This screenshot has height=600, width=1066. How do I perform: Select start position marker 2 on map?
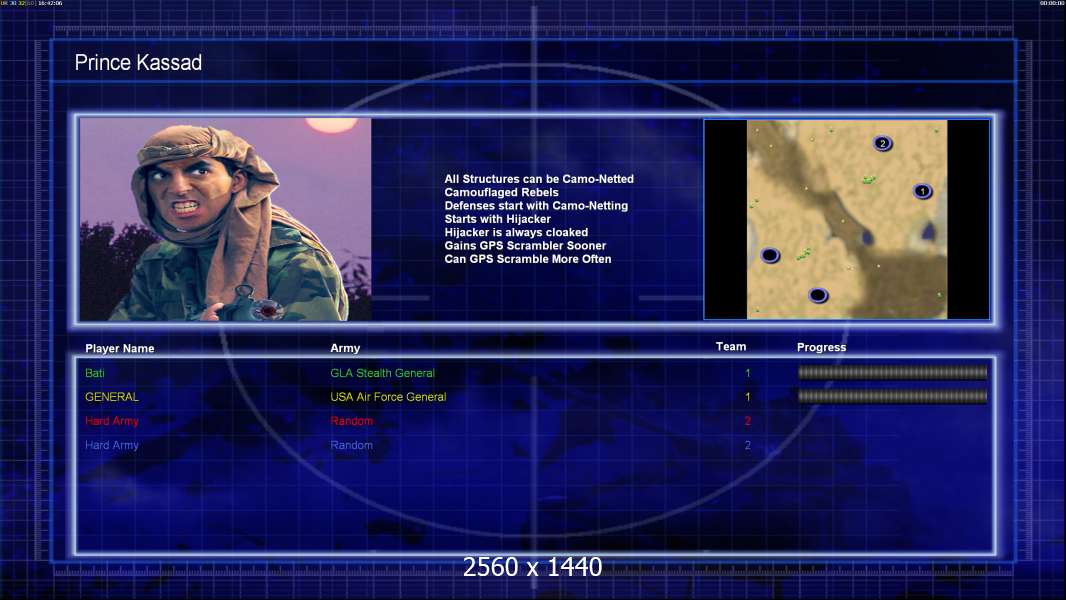[882, 143]
